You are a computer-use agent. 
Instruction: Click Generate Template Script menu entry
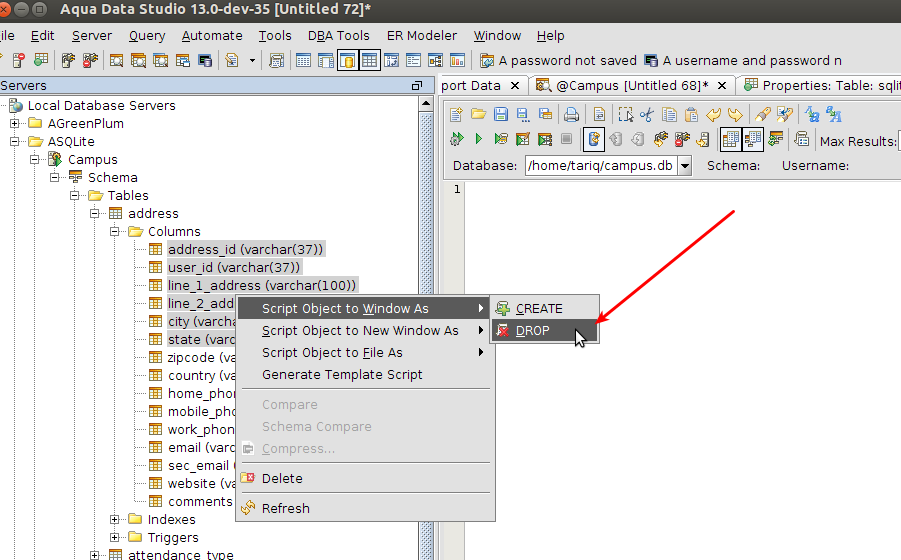[x=364, y=374]
